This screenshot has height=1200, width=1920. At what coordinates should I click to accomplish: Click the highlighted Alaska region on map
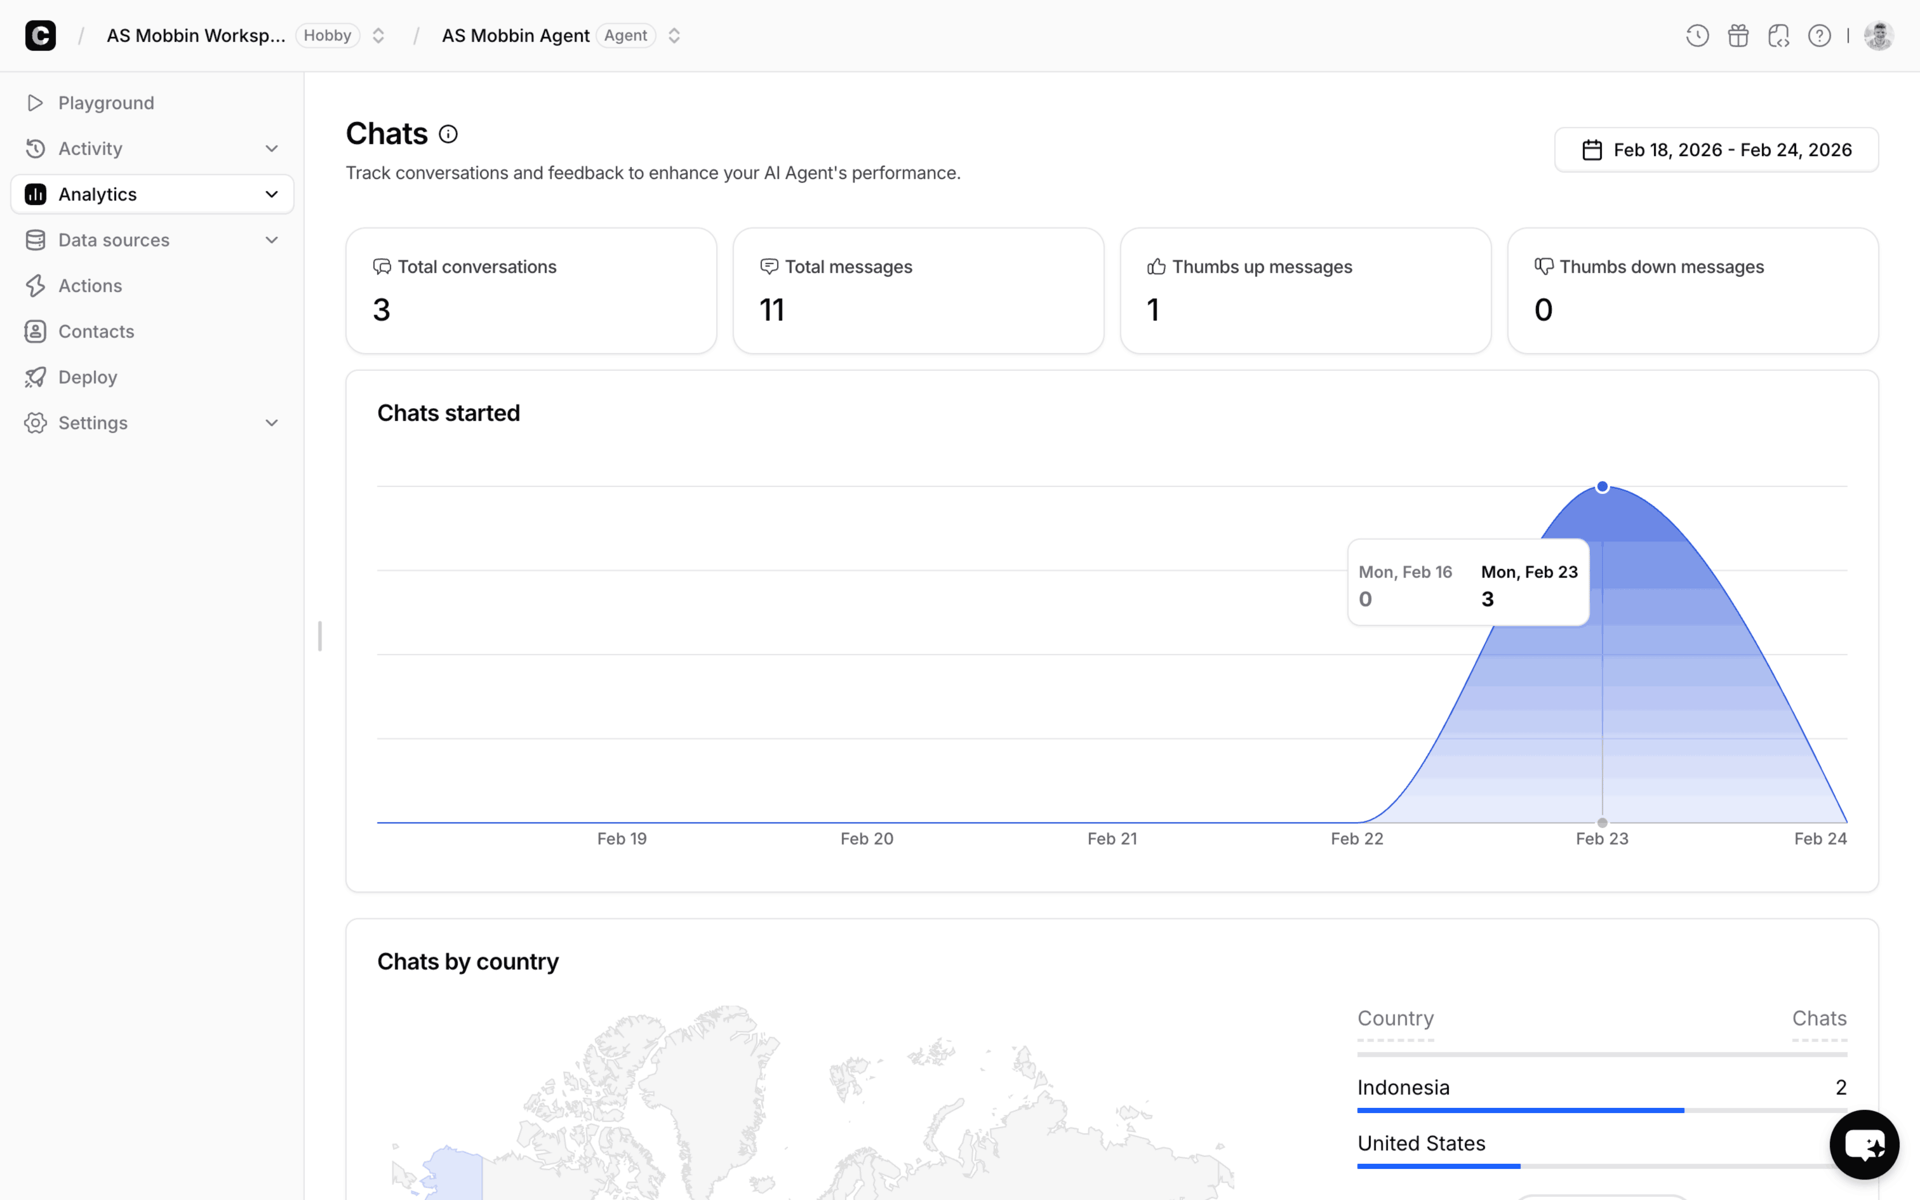(453, 1172)
